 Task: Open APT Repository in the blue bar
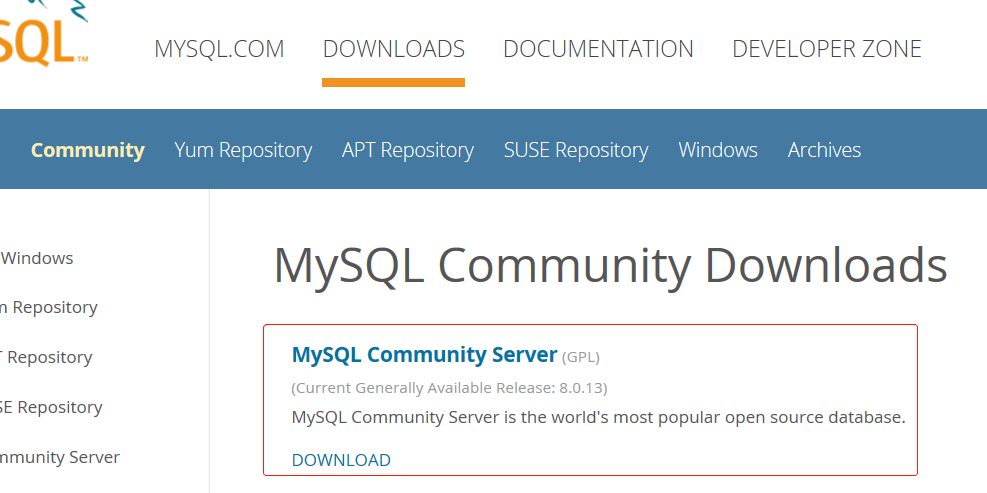pyautogui.click(x=408, y=150)
